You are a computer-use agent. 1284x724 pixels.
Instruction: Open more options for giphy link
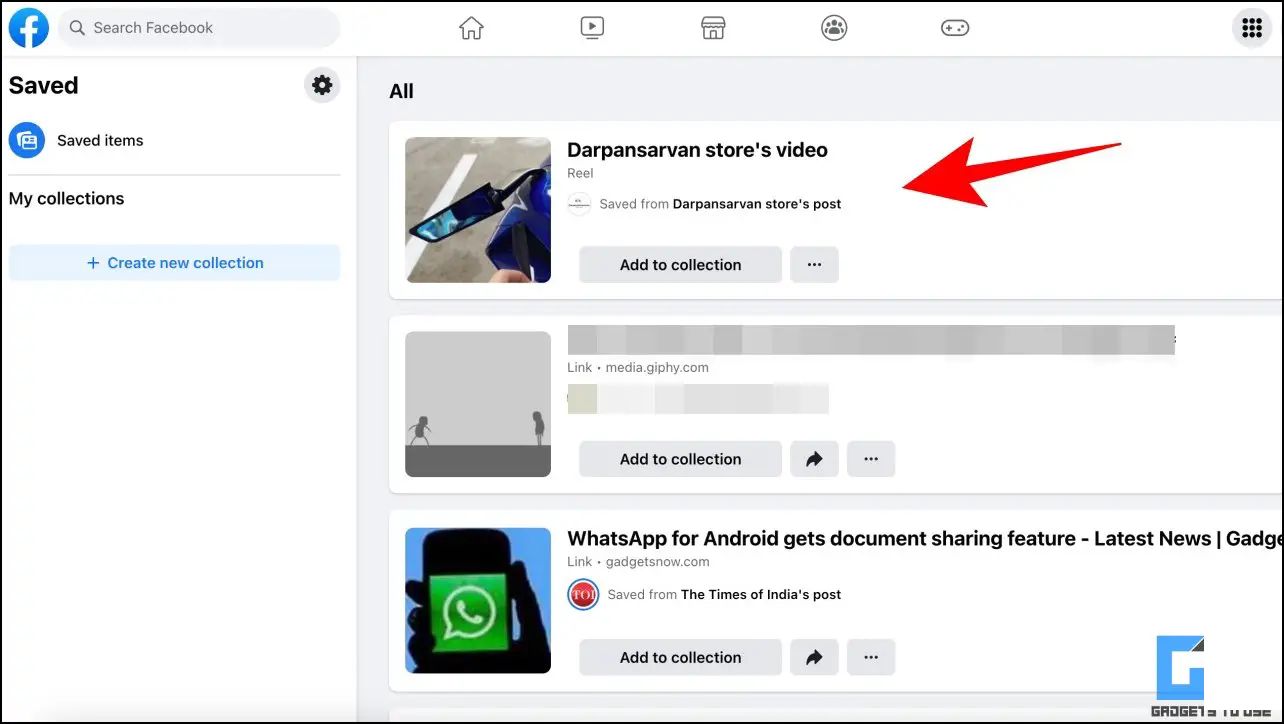pyautogui.click(x=871, y=459)
